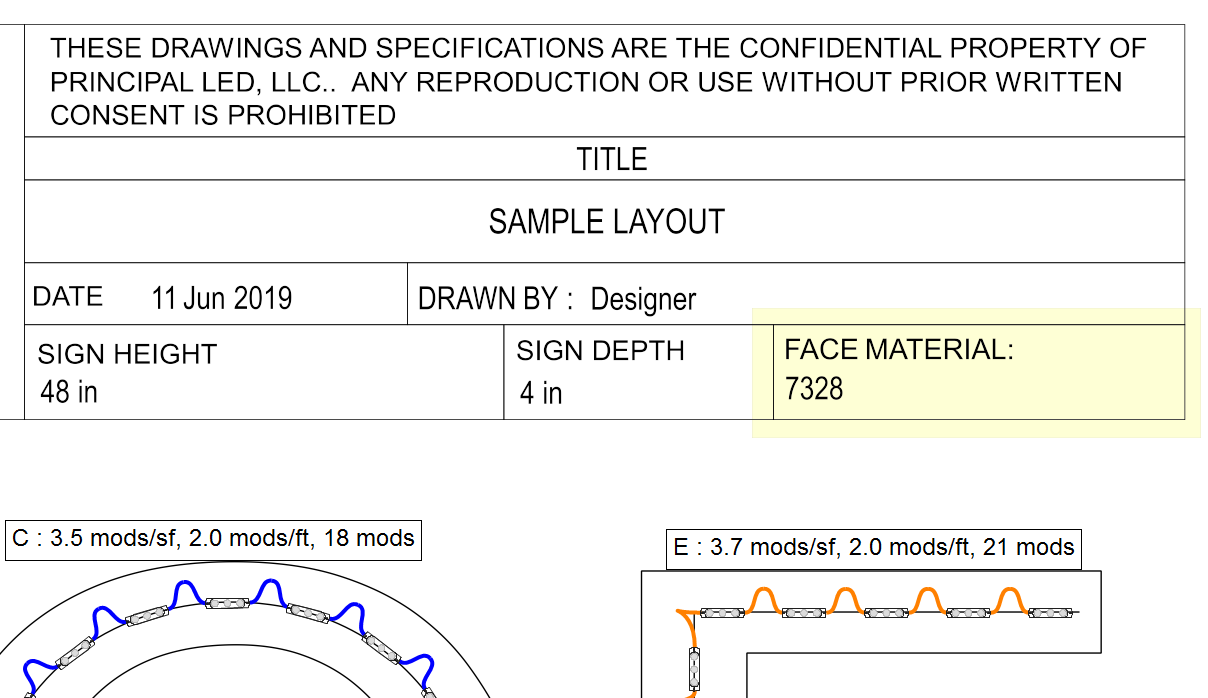
Task: Select the SIGN HEIGHT value 48 in
Action: coord(69,392)
